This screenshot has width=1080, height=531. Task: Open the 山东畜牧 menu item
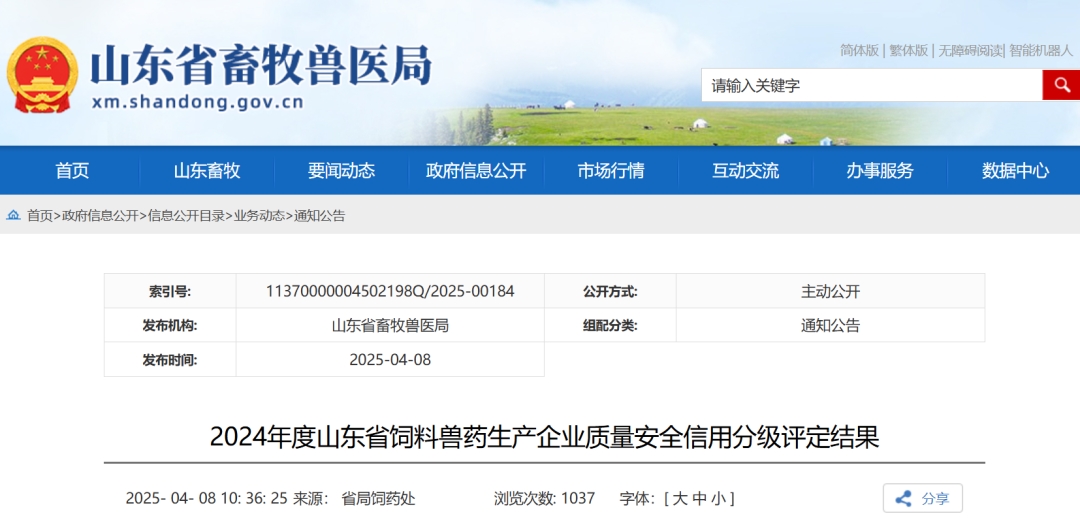coord(207,171)
